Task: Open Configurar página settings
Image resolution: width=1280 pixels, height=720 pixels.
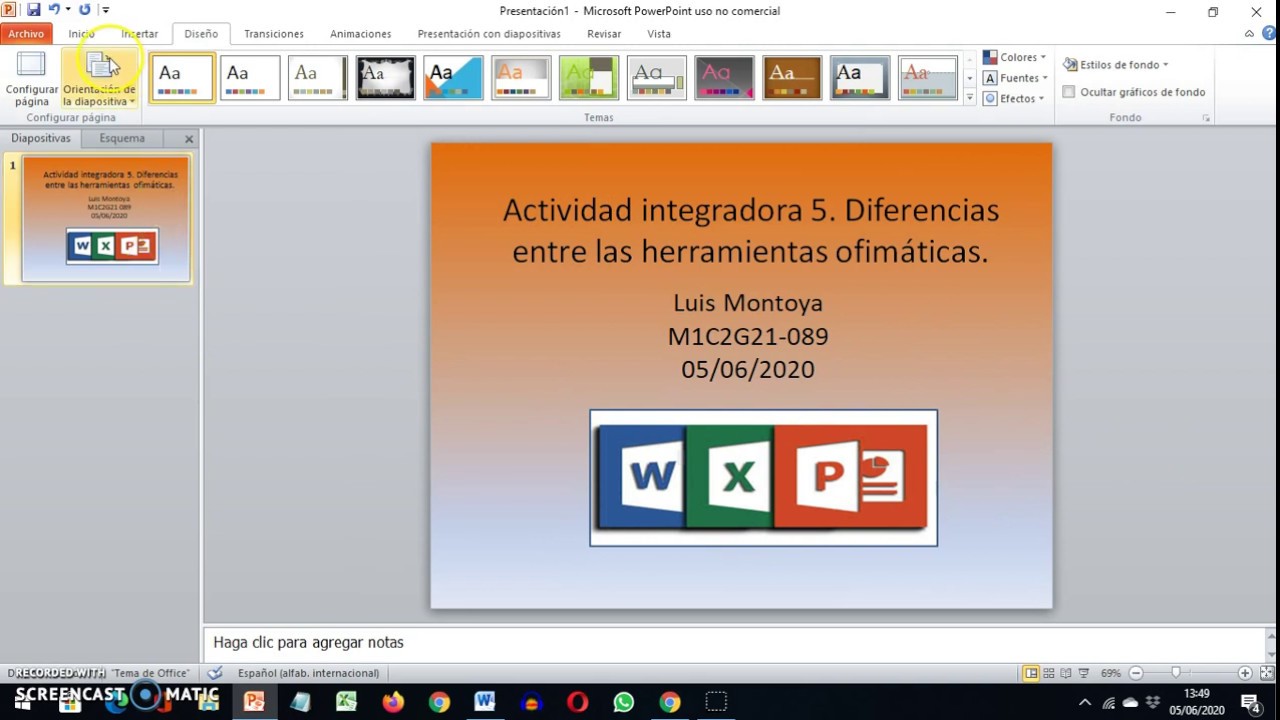Action: point(31,79)
